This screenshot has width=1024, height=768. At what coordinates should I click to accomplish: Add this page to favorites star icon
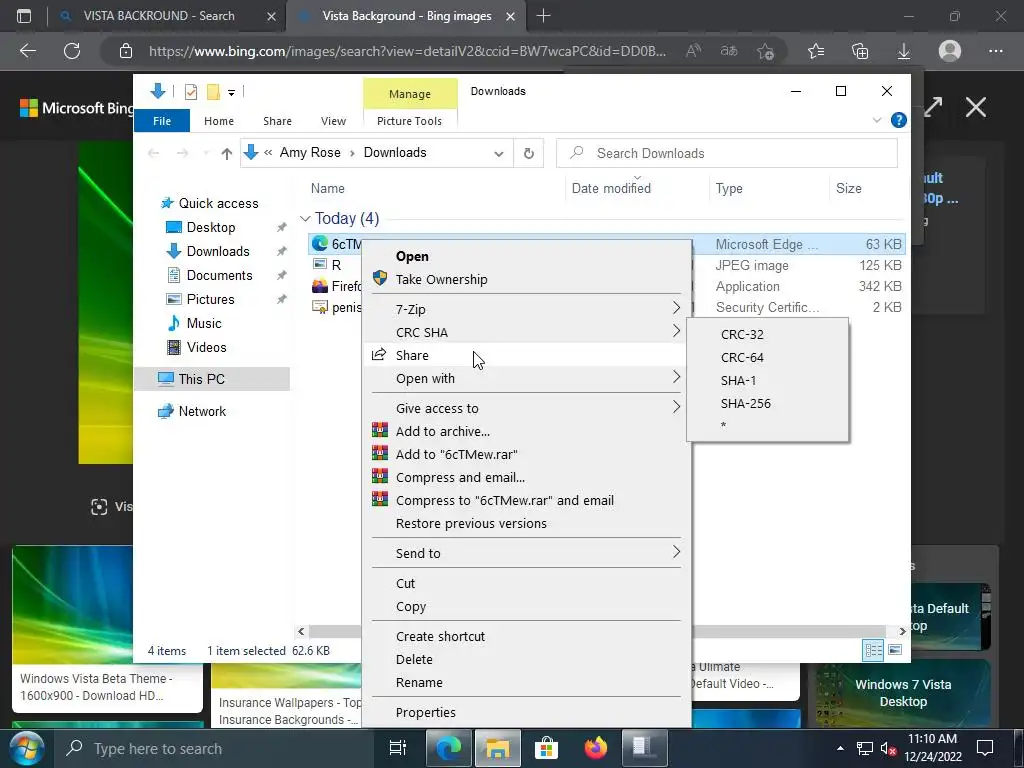(x=765, y=51)
